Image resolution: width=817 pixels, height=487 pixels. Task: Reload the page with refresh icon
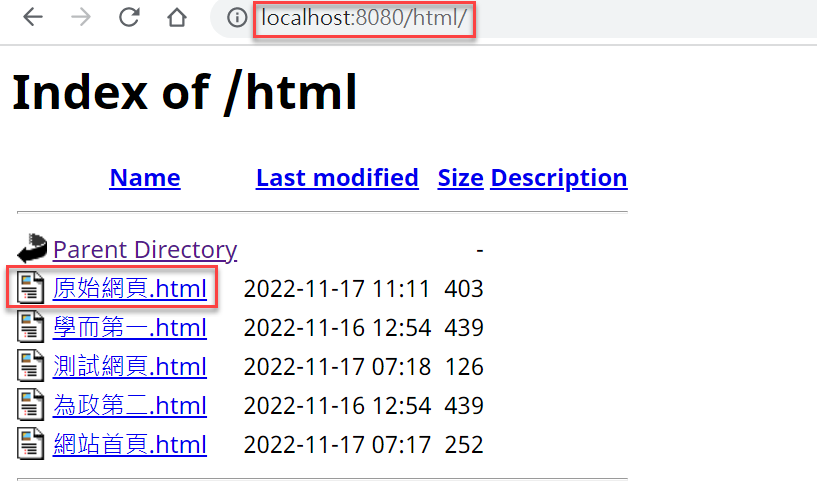pos(129,17)
